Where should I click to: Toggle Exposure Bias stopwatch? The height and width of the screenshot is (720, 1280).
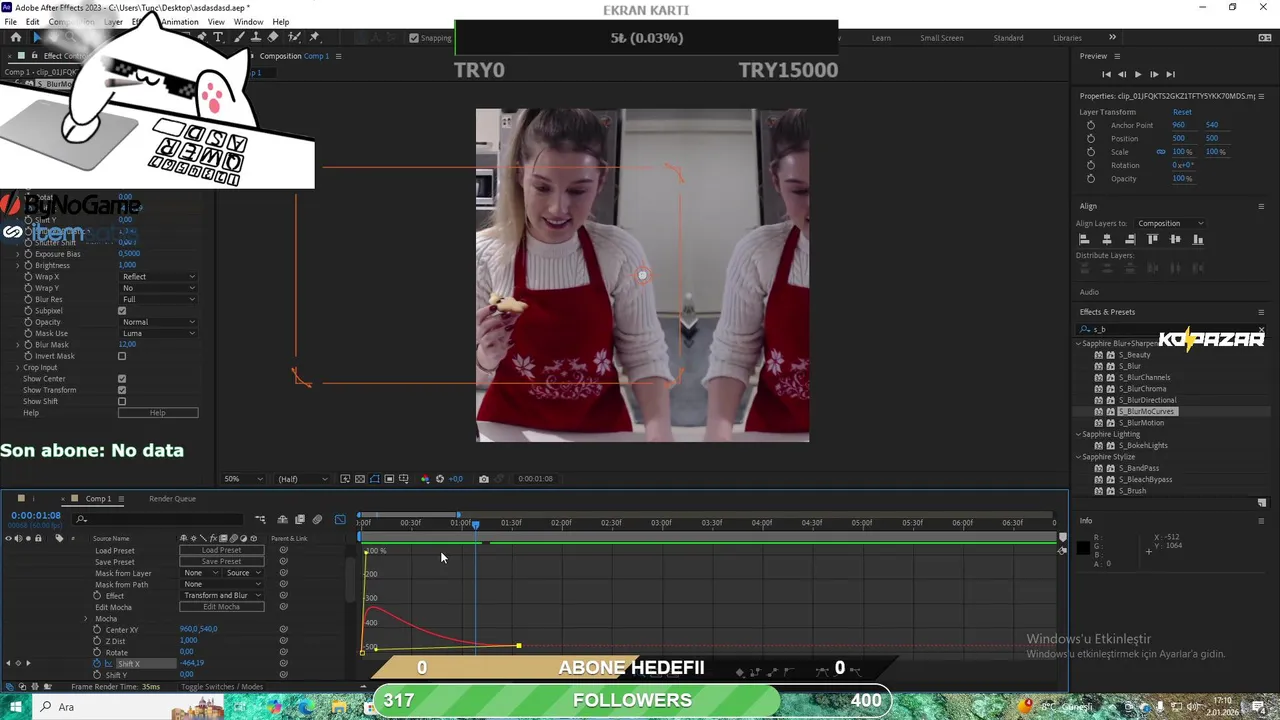pos(28,254)
